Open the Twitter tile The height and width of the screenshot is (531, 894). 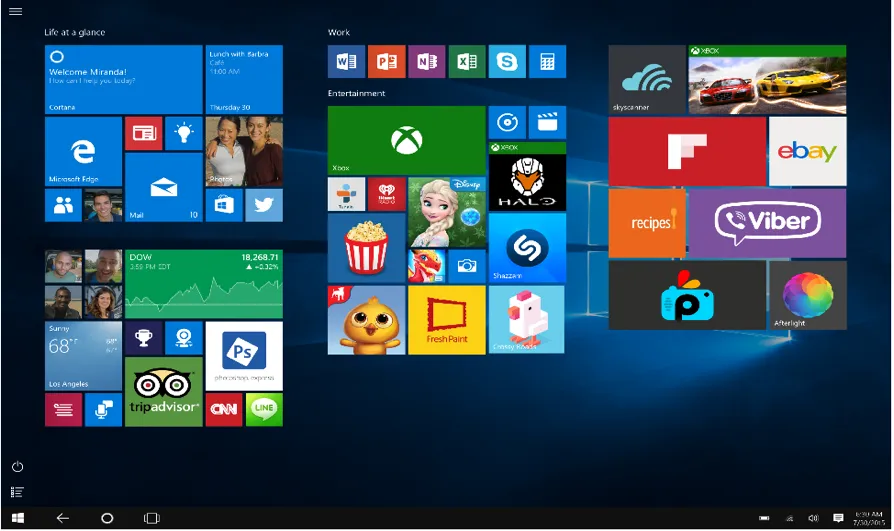(264, 205)
